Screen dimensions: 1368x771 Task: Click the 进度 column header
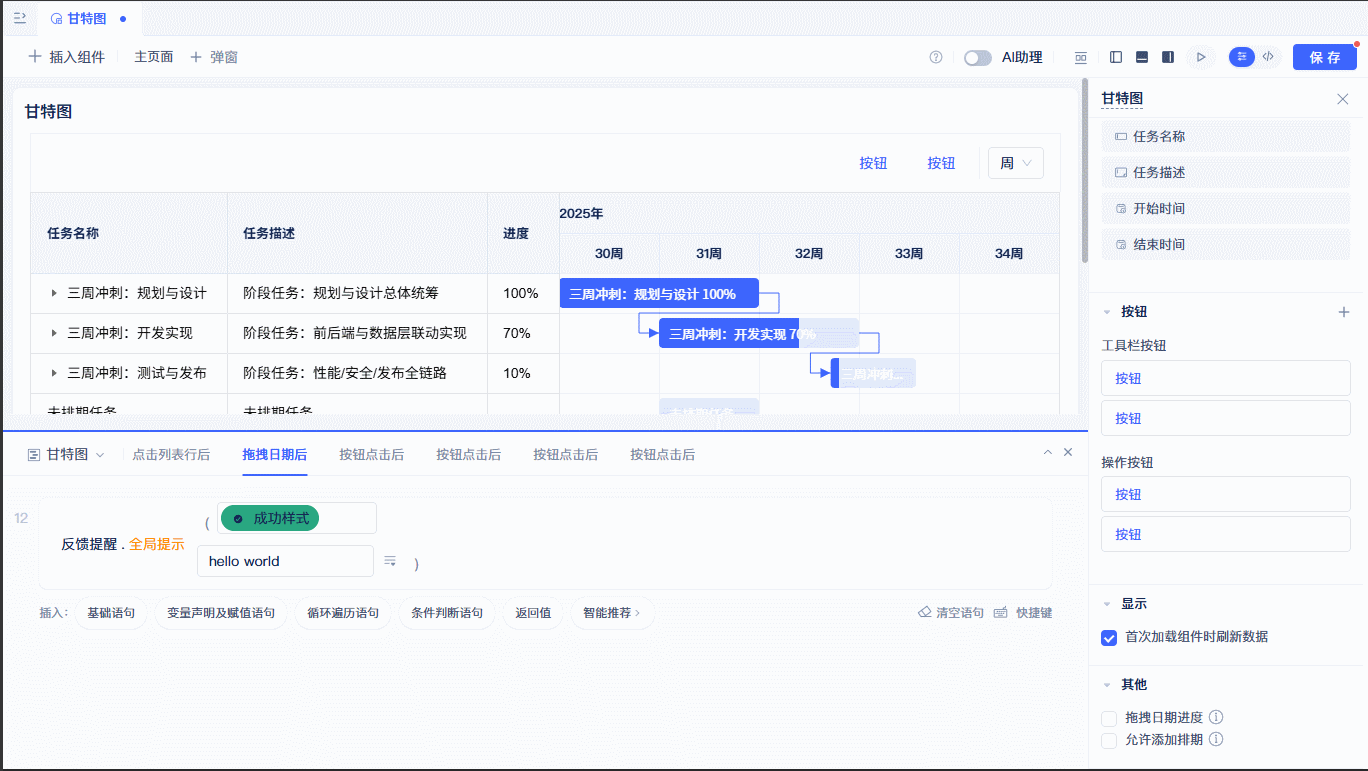pyautogui.click(x=523, y=233)
